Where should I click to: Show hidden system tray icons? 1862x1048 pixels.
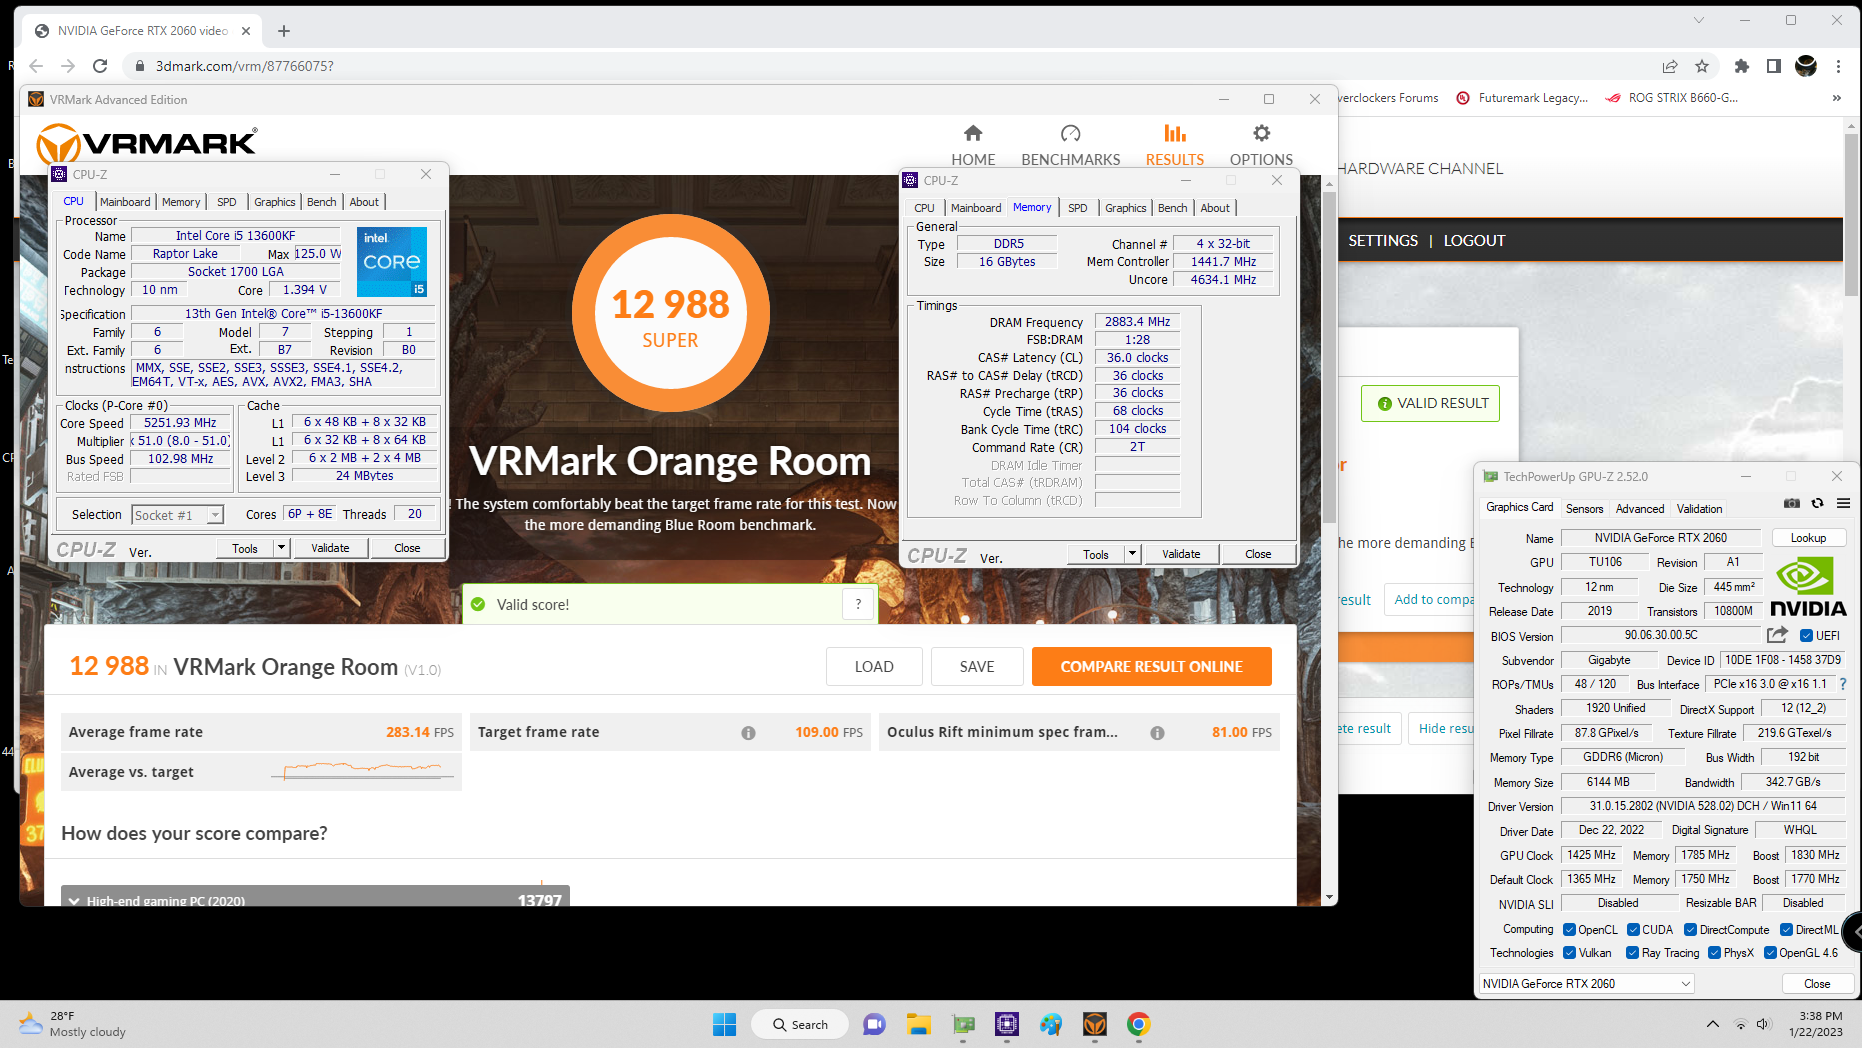pos(1712,1024)
